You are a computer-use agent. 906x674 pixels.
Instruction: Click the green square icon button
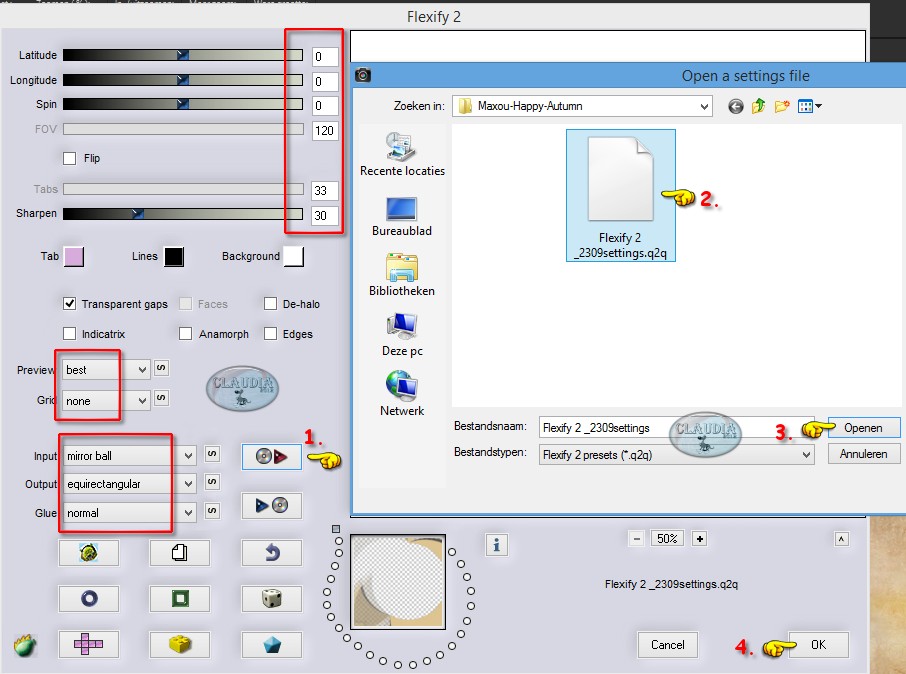(180, 598)
